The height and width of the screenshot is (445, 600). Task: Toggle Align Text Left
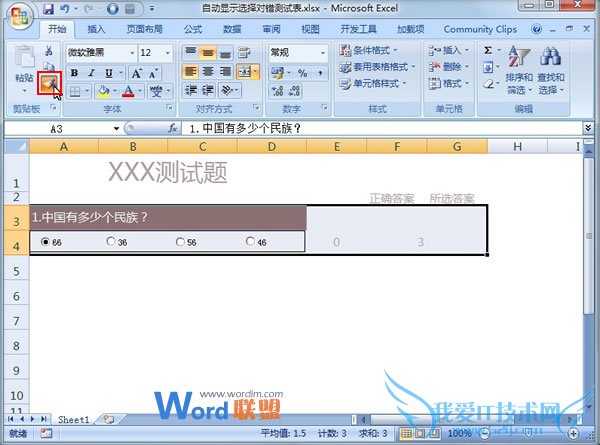click(x=191, y=72)
